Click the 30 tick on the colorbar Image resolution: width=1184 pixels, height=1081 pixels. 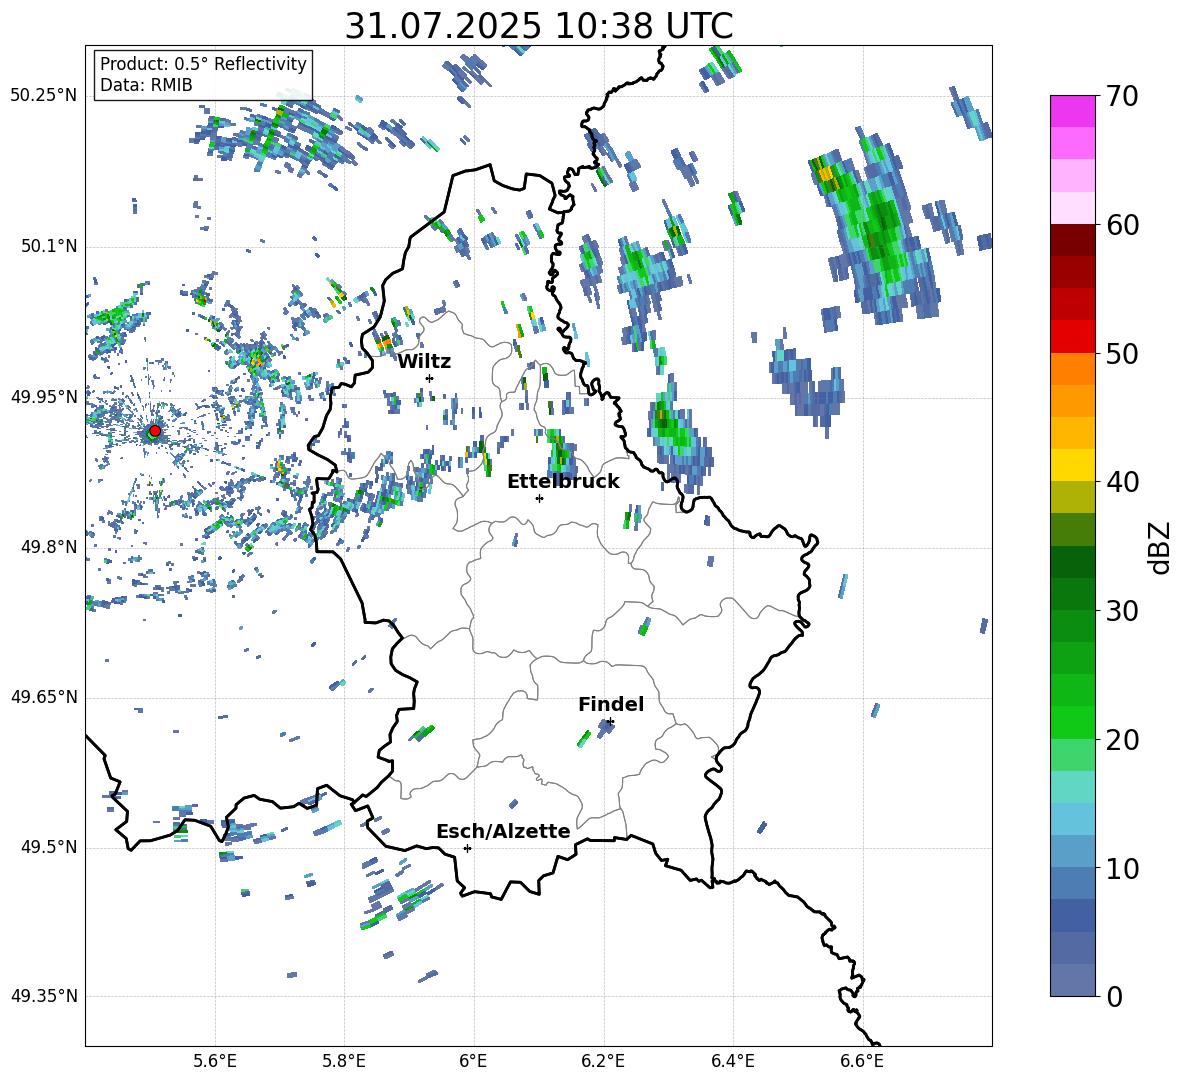click(1122, 611)
